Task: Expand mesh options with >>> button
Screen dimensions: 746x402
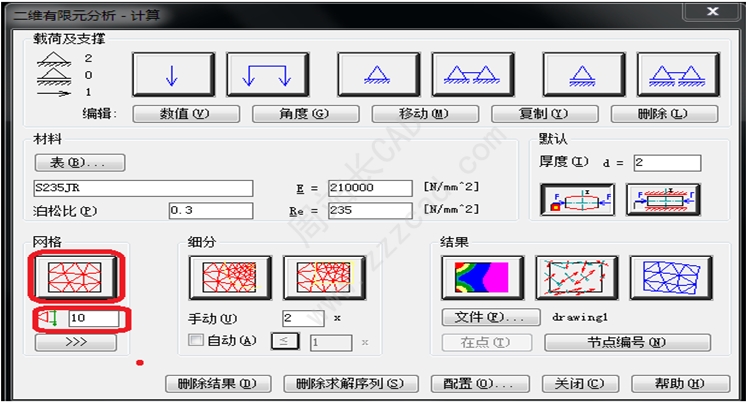Action: 76,342
